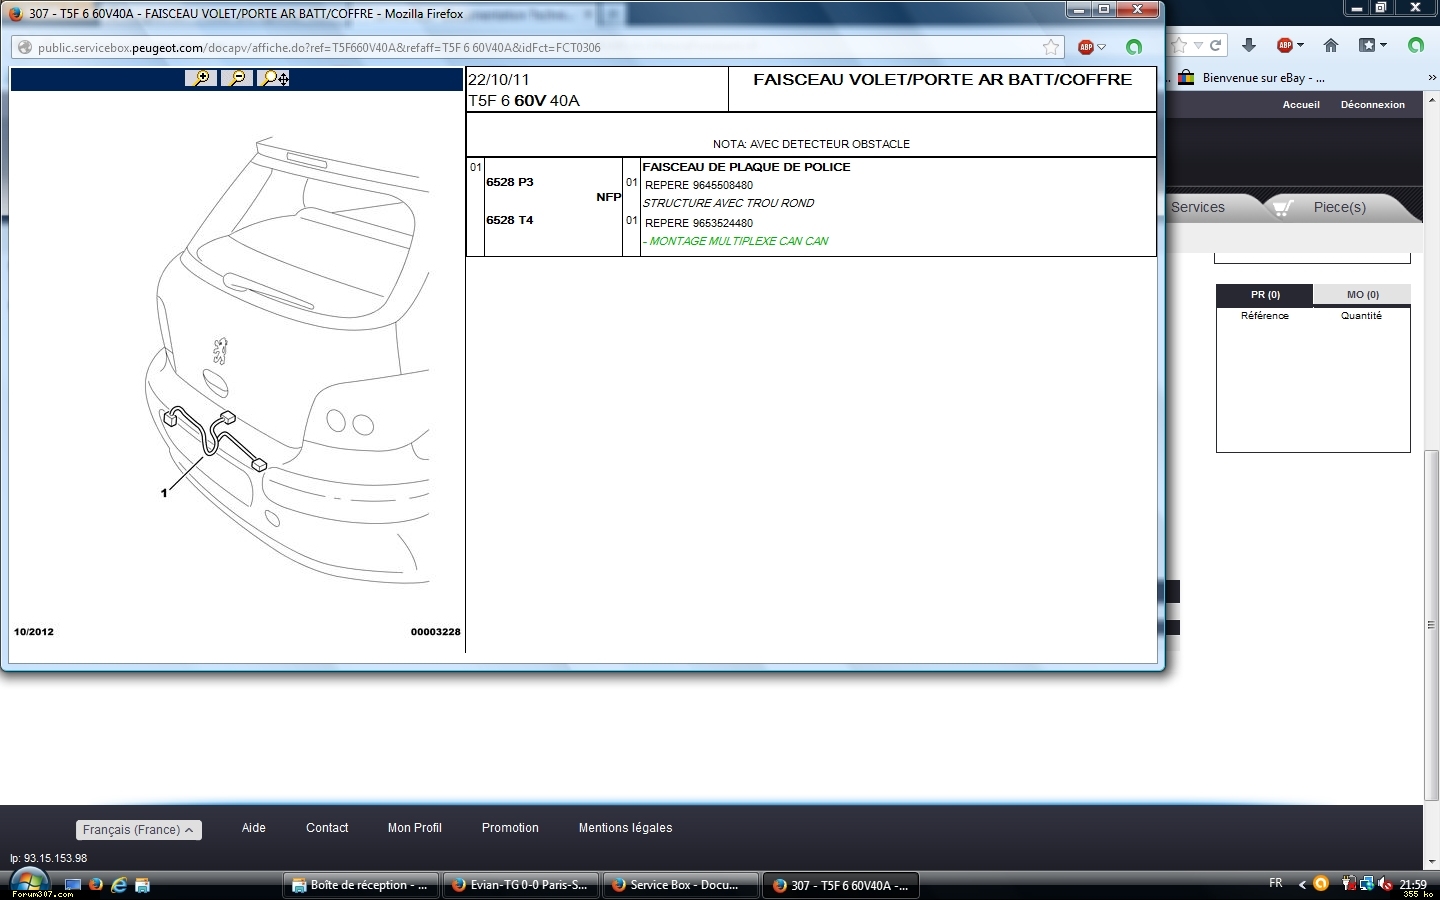Bookmark this page with the popup's star icon

coord(1051,47)
